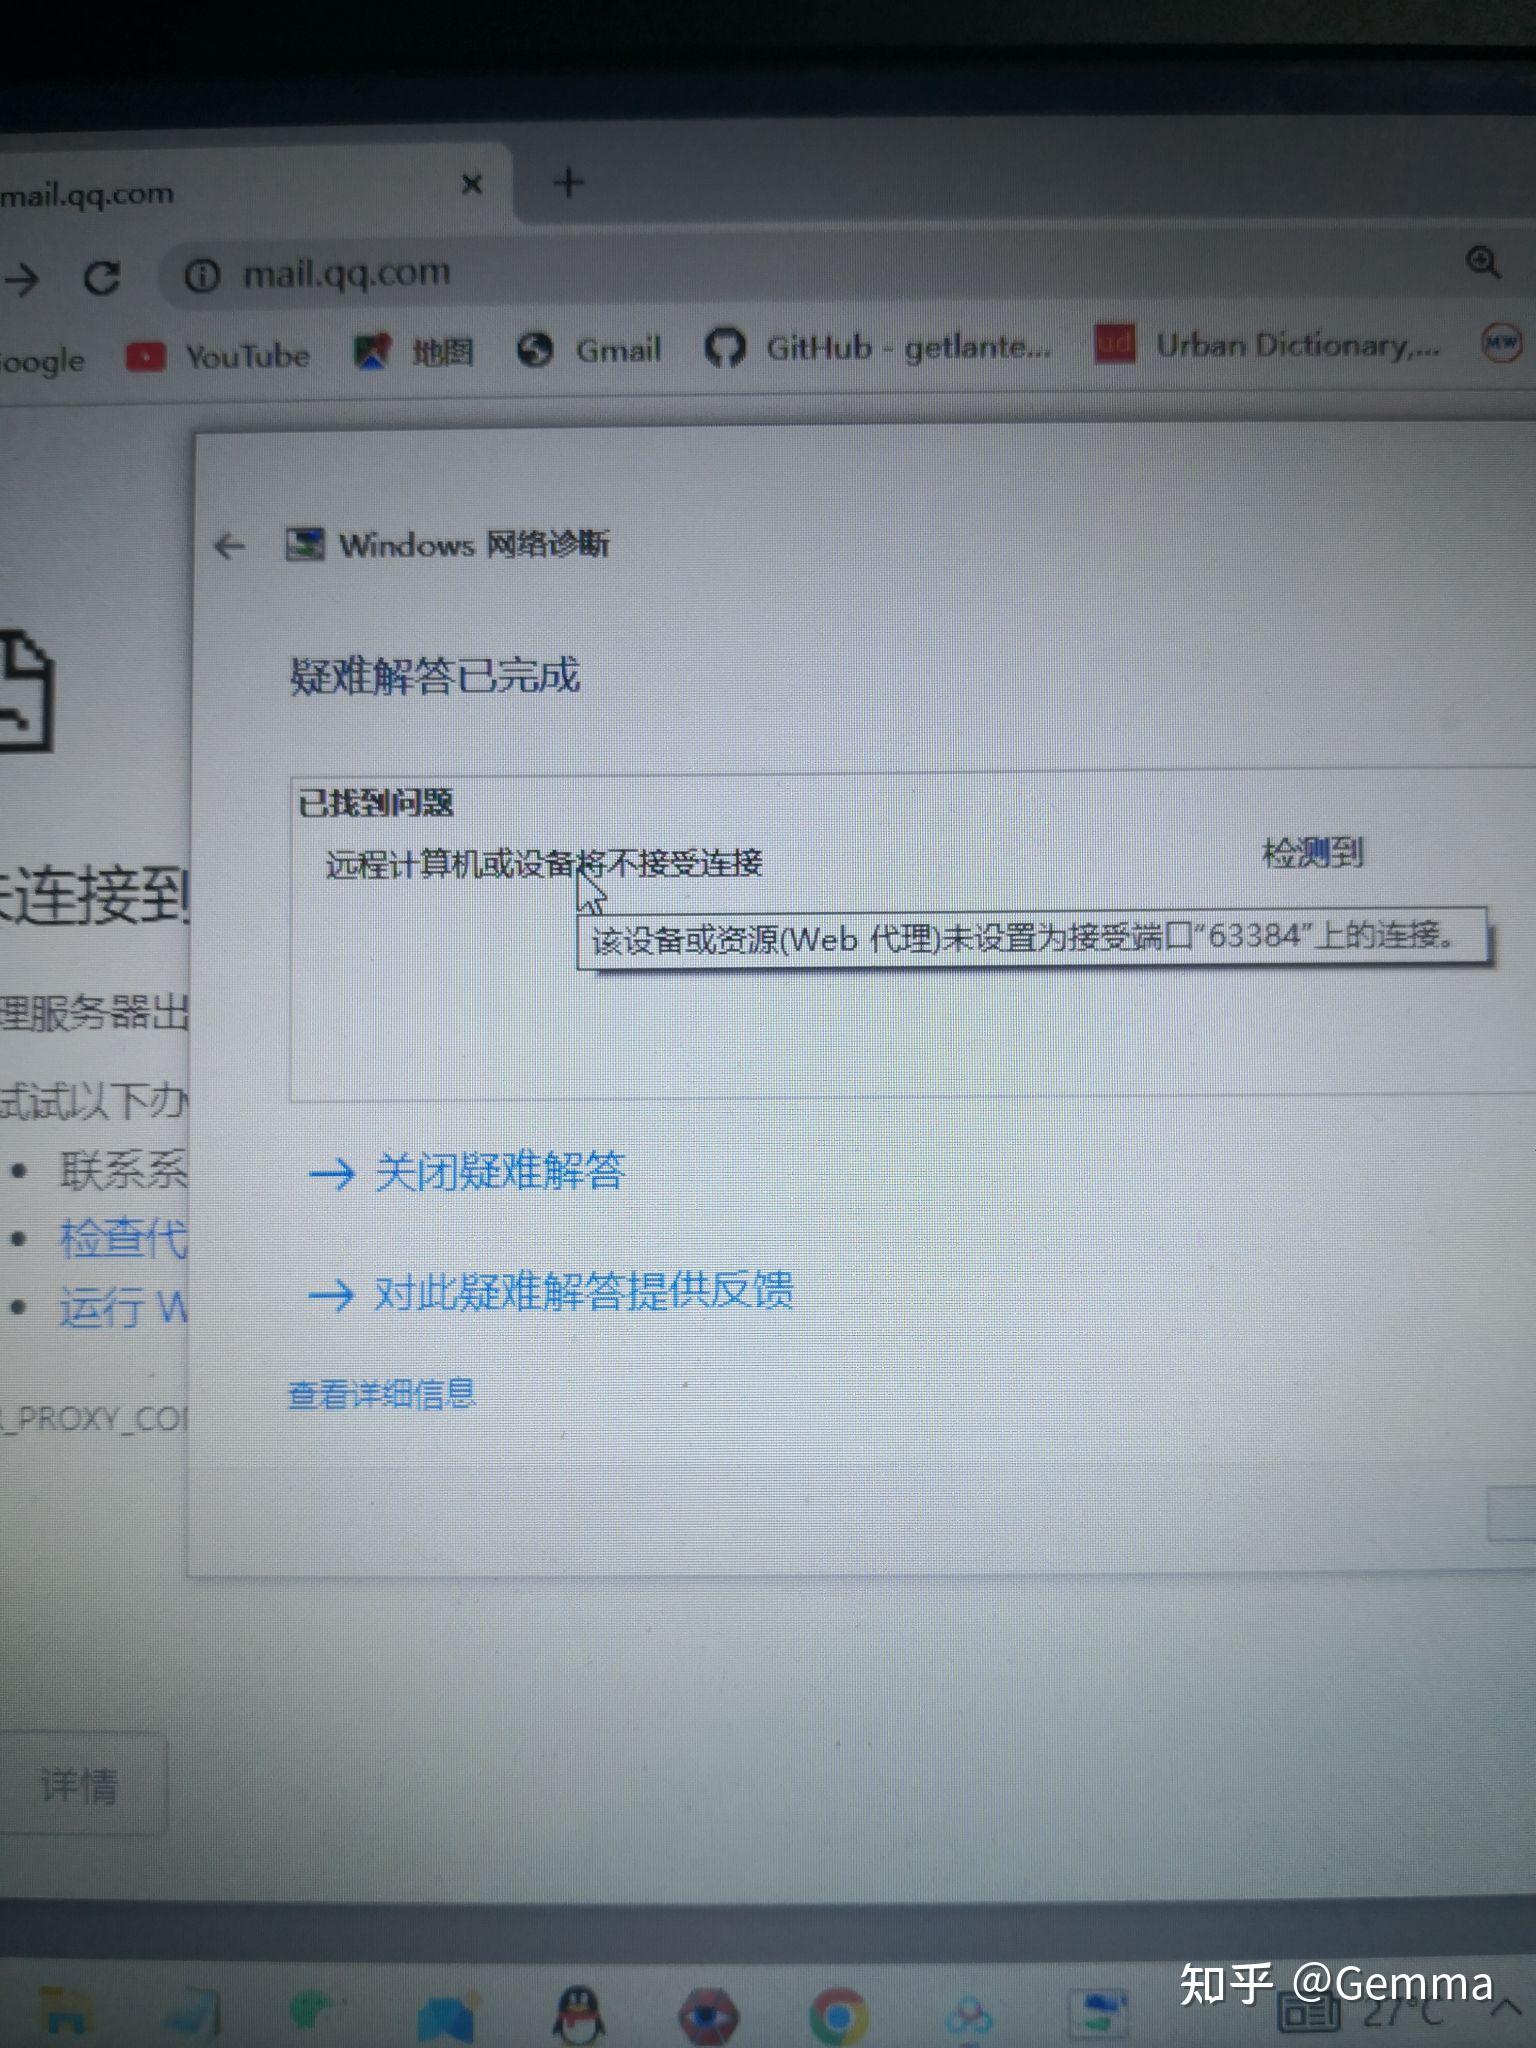
Task: Open the YouTube bookmark
Action: 218,356
